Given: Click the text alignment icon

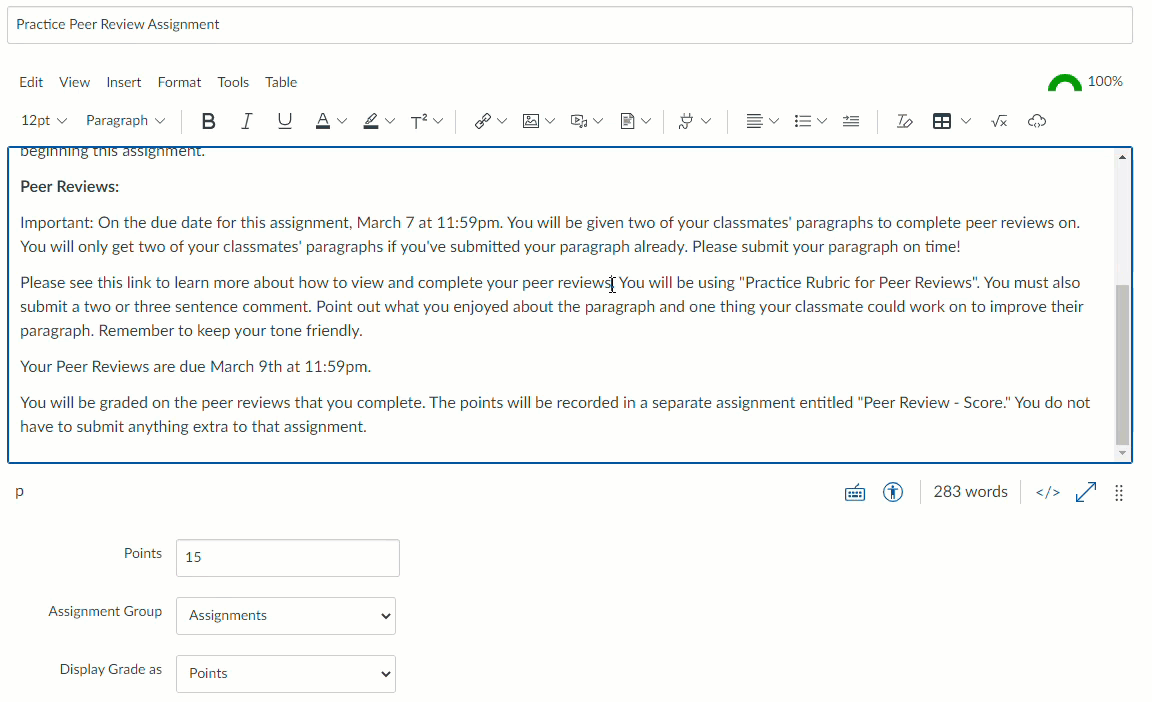Looking at the screenshot, I should point(754,121).
